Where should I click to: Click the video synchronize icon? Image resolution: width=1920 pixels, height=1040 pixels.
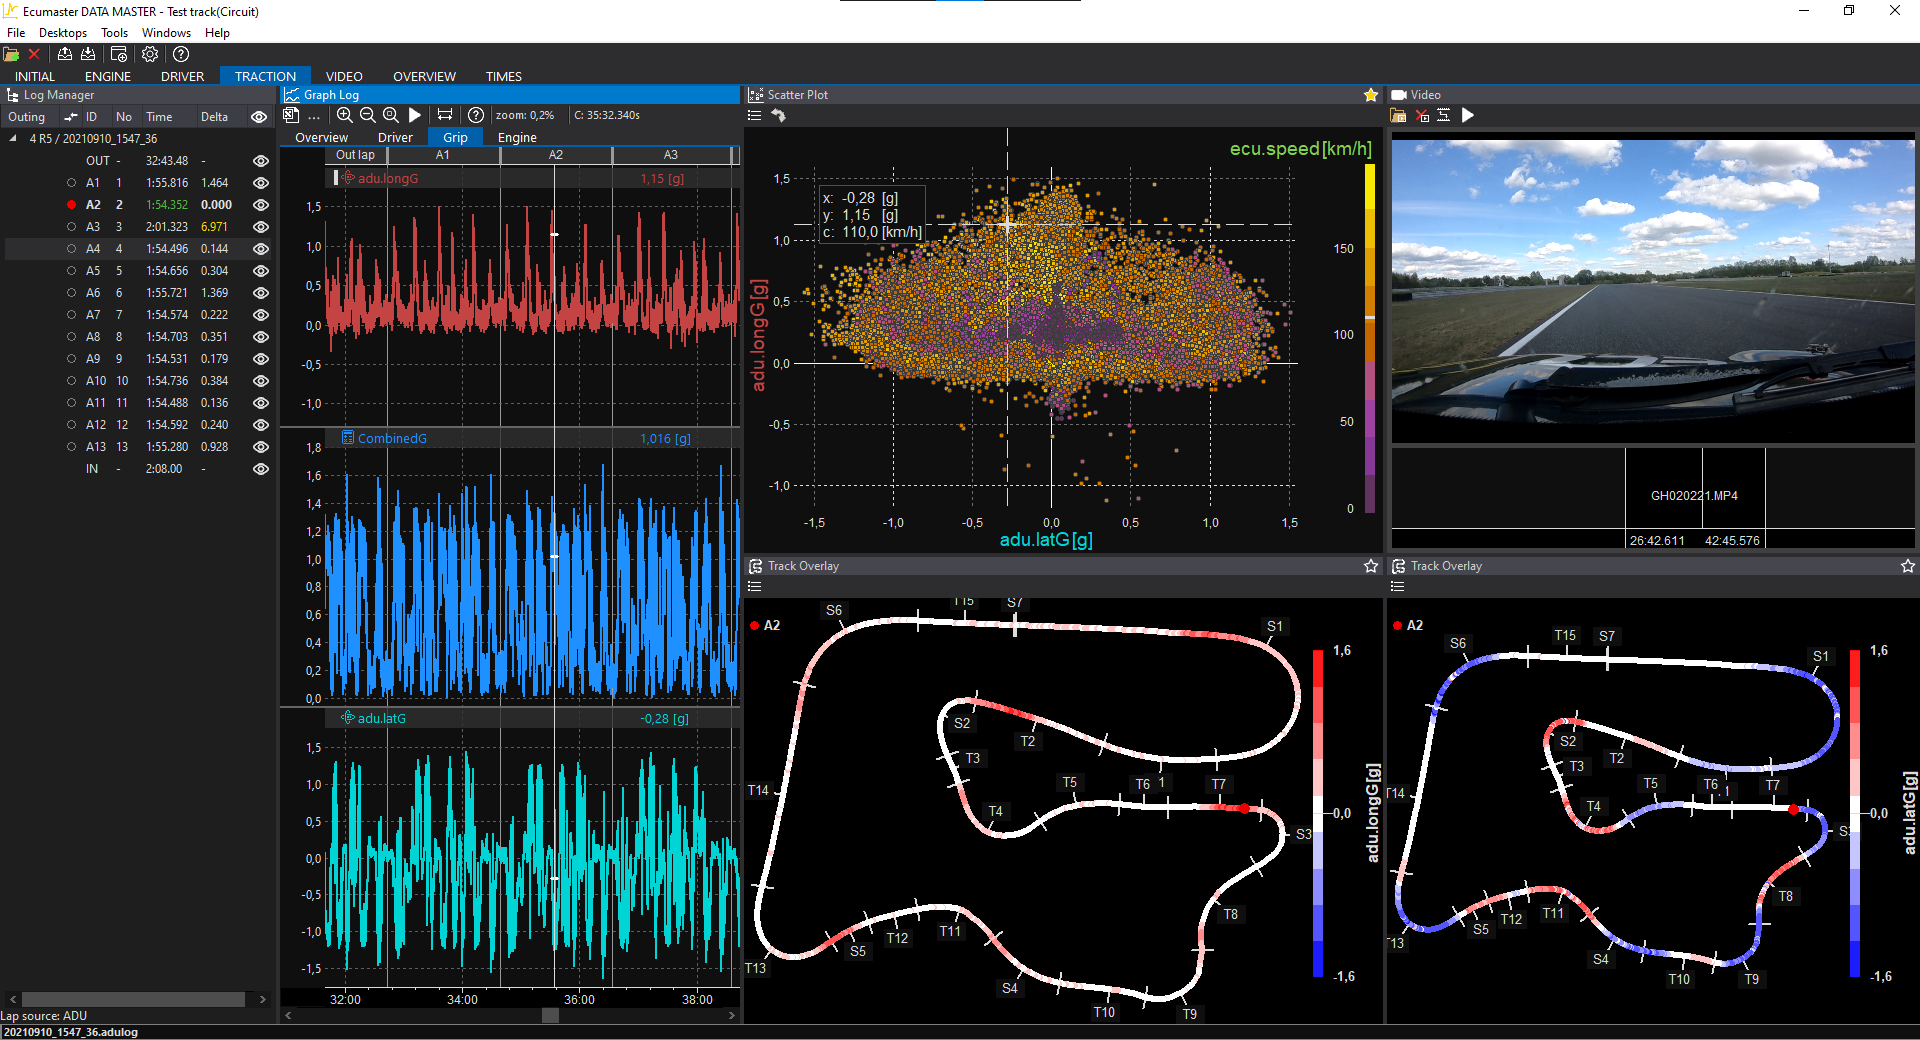point(1443,116)
